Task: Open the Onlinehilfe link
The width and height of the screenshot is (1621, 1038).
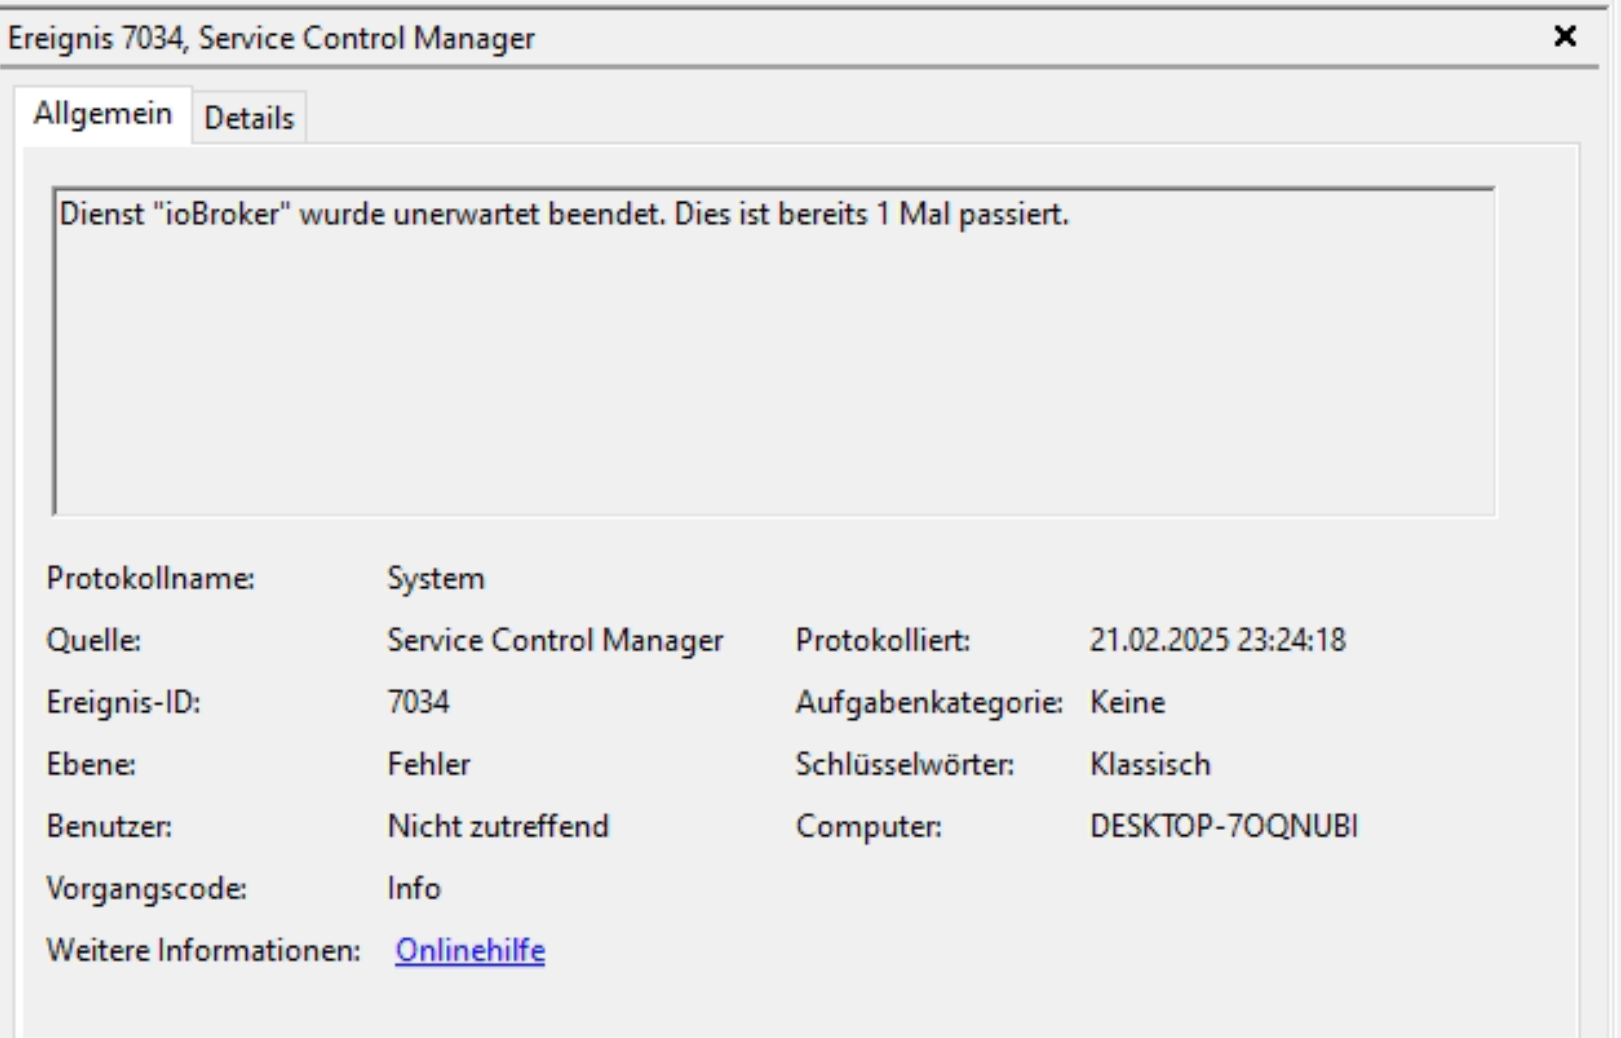Action: pos(470,950)
